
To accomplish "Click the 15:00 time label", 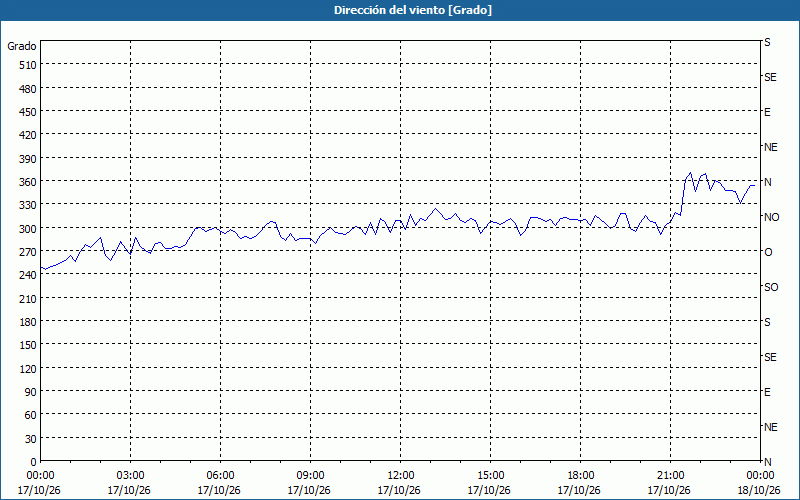I will (x=490, y=476).
